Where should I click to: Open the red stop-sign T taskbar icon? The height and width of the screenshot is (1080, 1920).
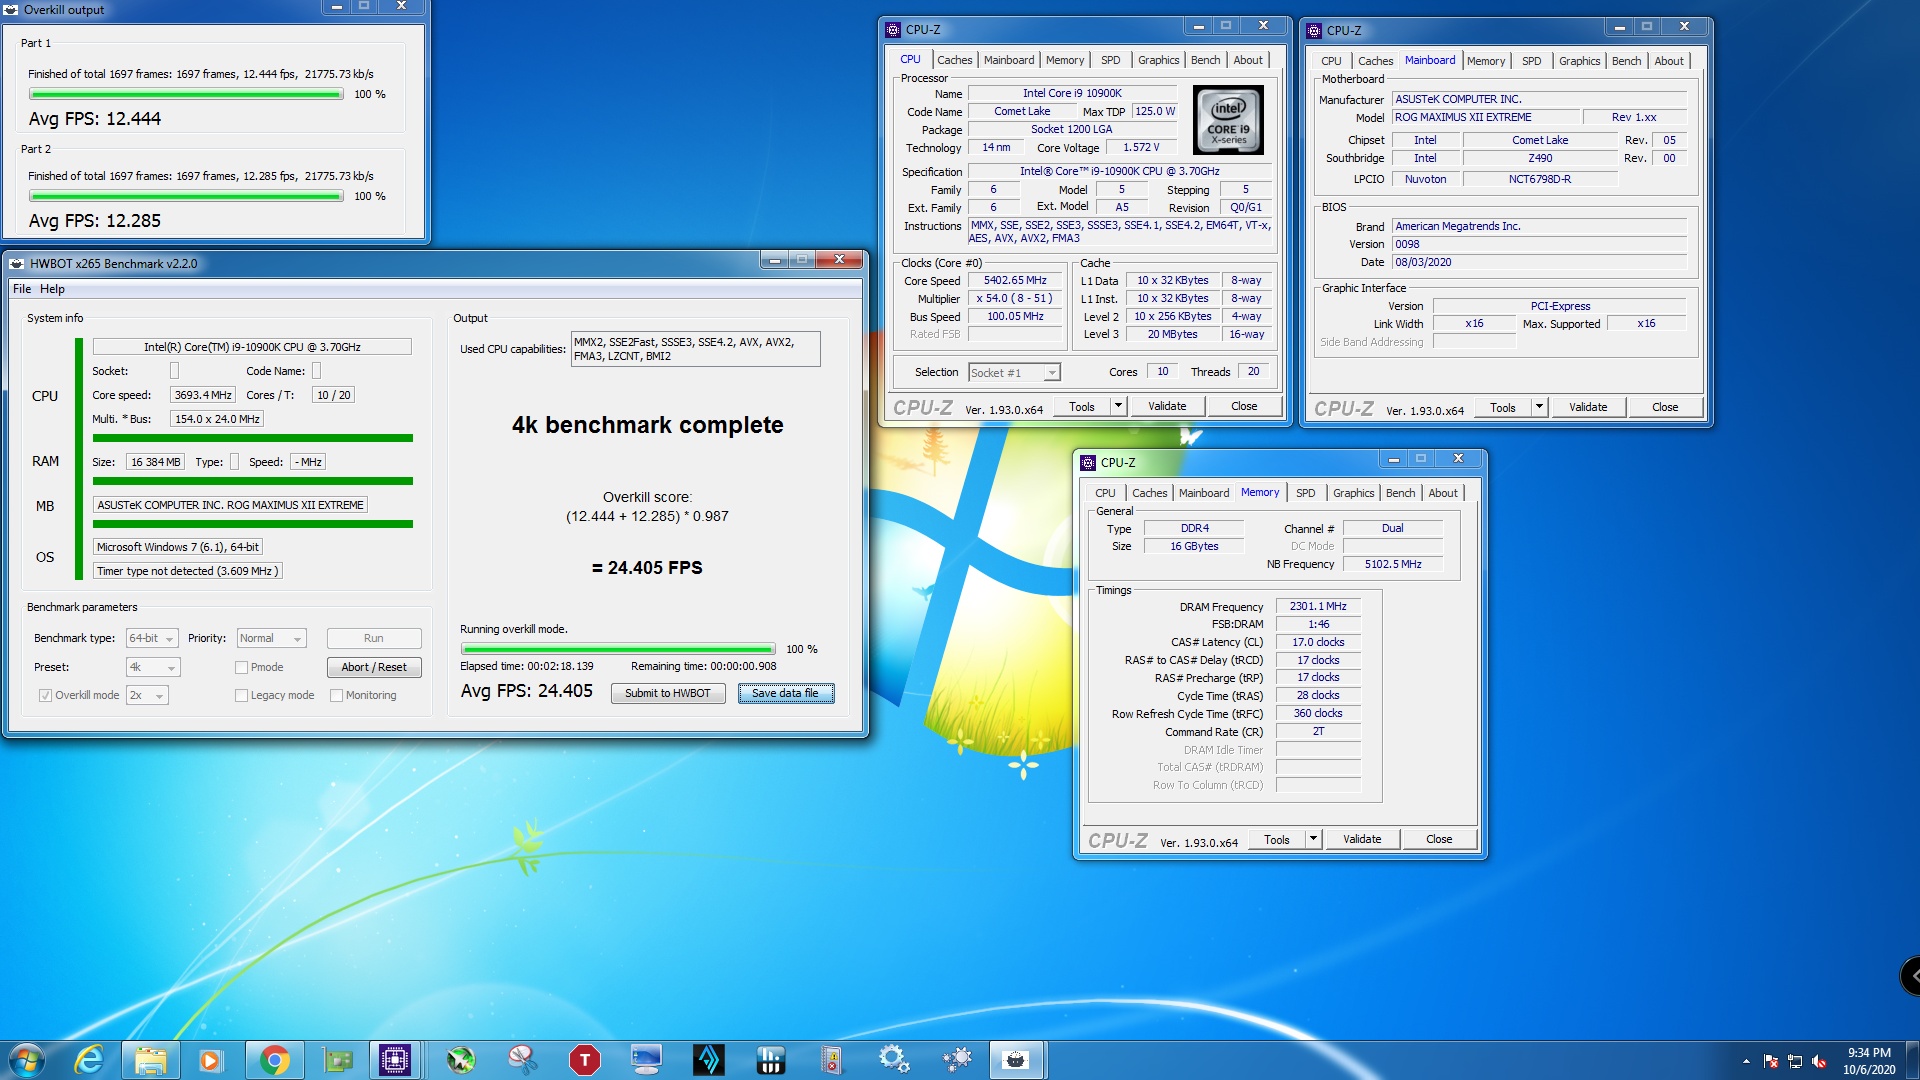584,1059
